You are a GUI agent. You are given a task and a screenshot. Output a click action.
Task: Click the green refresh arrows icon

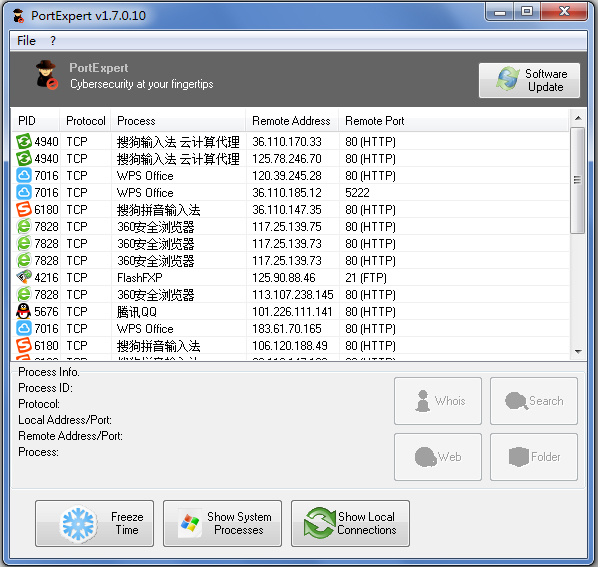[320, 523]
